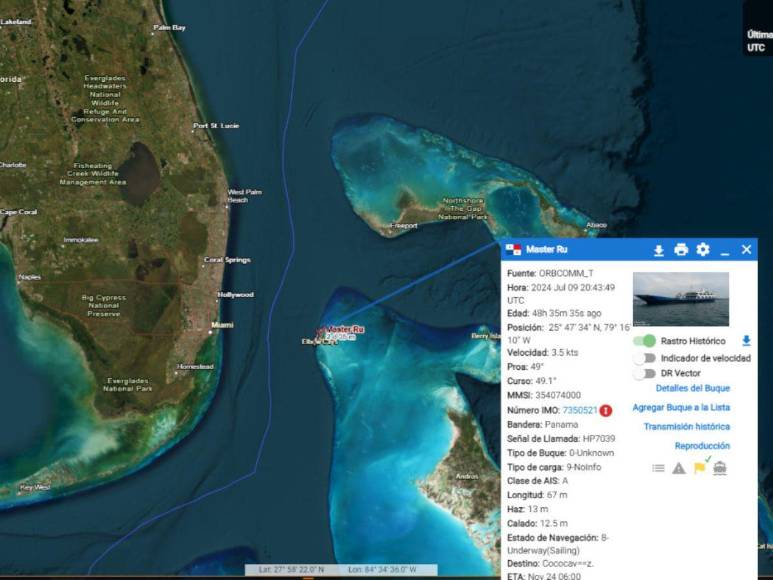Open the Detalles del Buque link
The height and width of the screenshot is (580, 773).
click(693, 388)
